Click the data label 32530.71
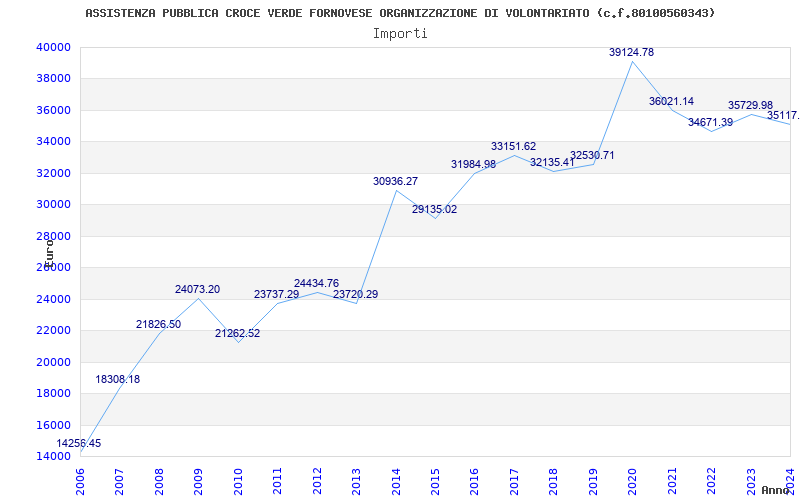The image size is (800, 500). coord(592,156)
